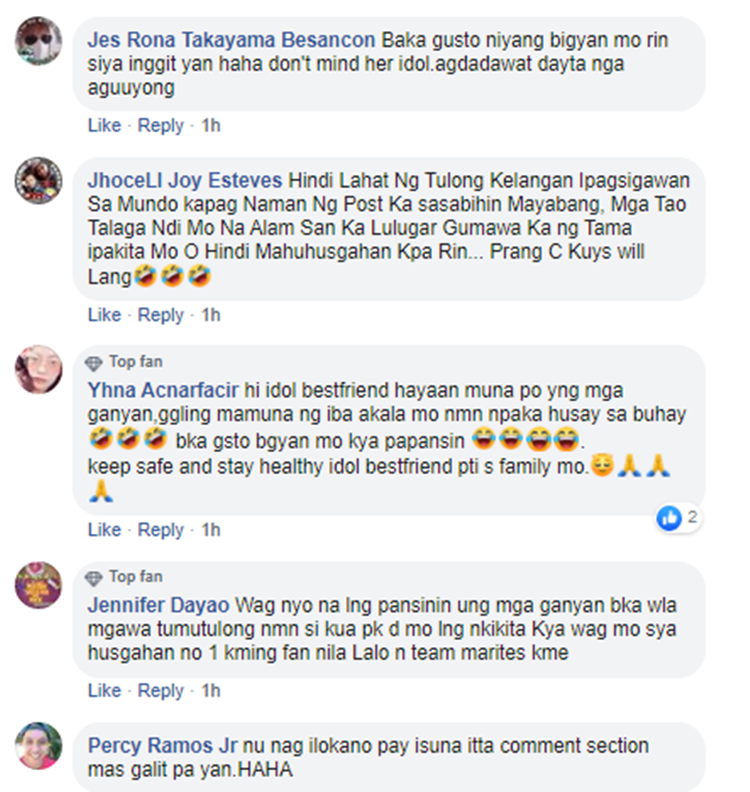
Task: Like Yhna Acnarfacir's comment
Action: pos(104,530)
